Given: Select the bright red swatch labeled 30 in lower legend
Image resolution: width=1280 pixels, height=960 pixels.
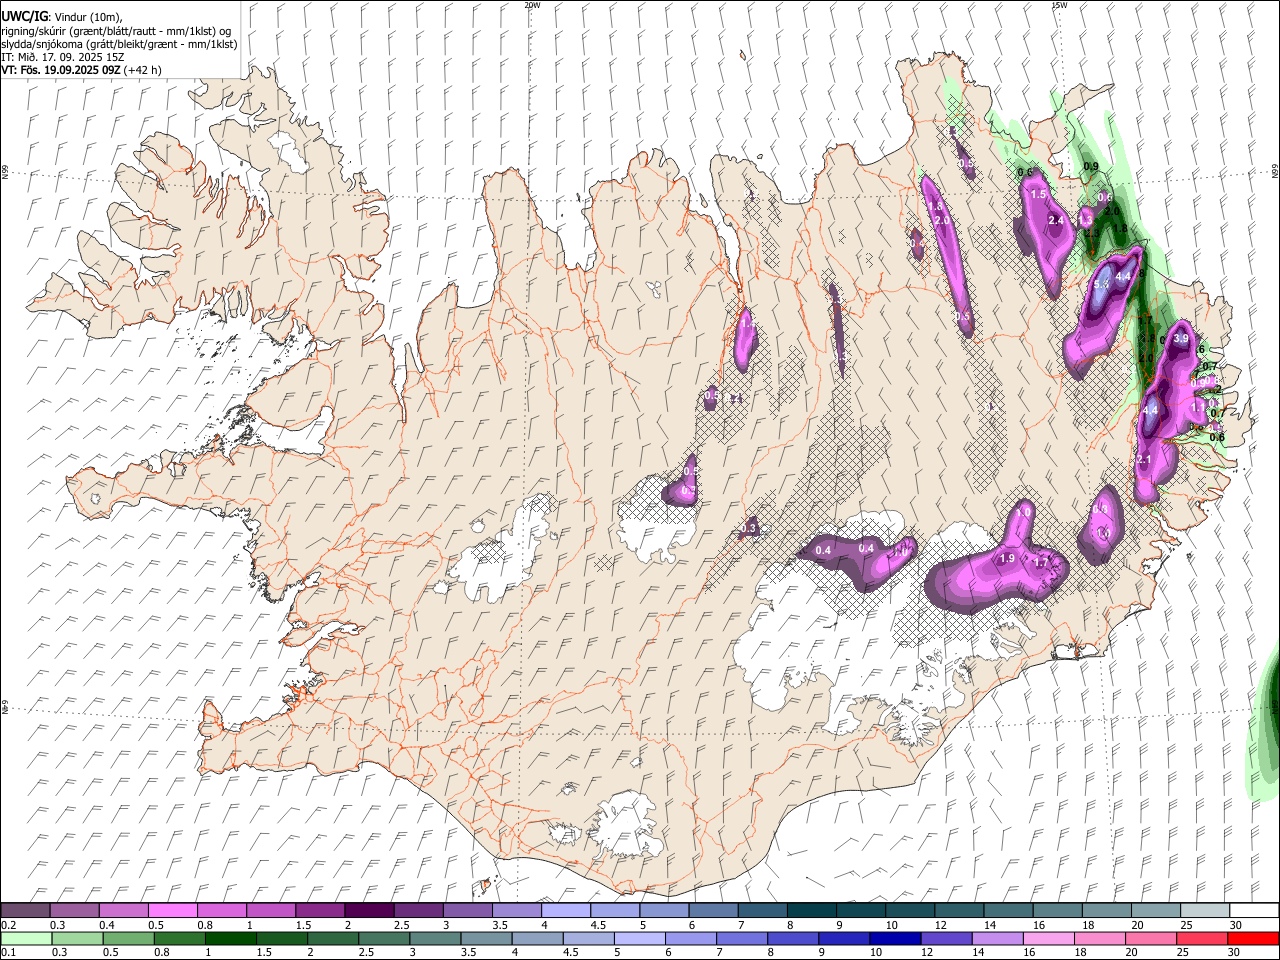Looking at the screenshot, I should click(x=1253, y=939).
